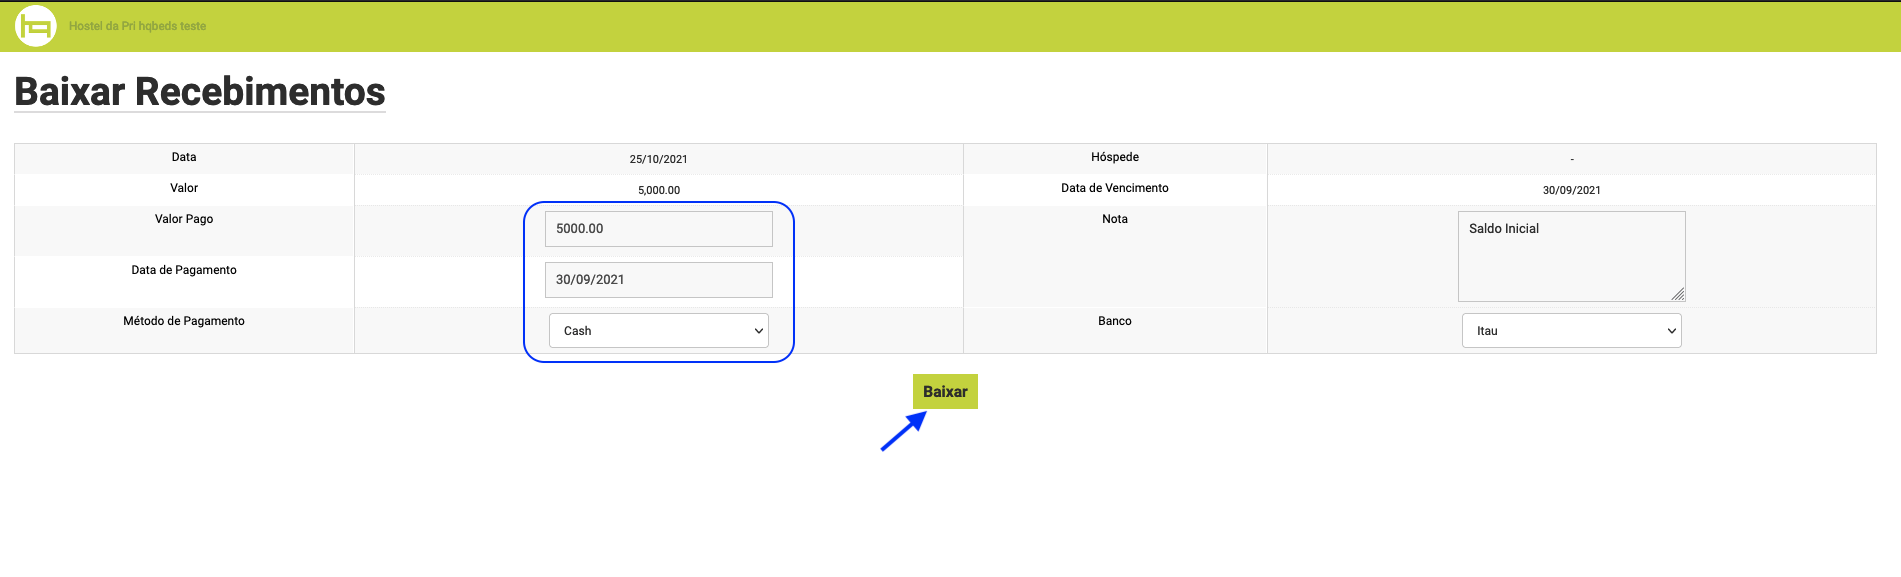Grab the Nota textarea resize handle
This screenshot has height=577, width=1901.
[1678, 294]
